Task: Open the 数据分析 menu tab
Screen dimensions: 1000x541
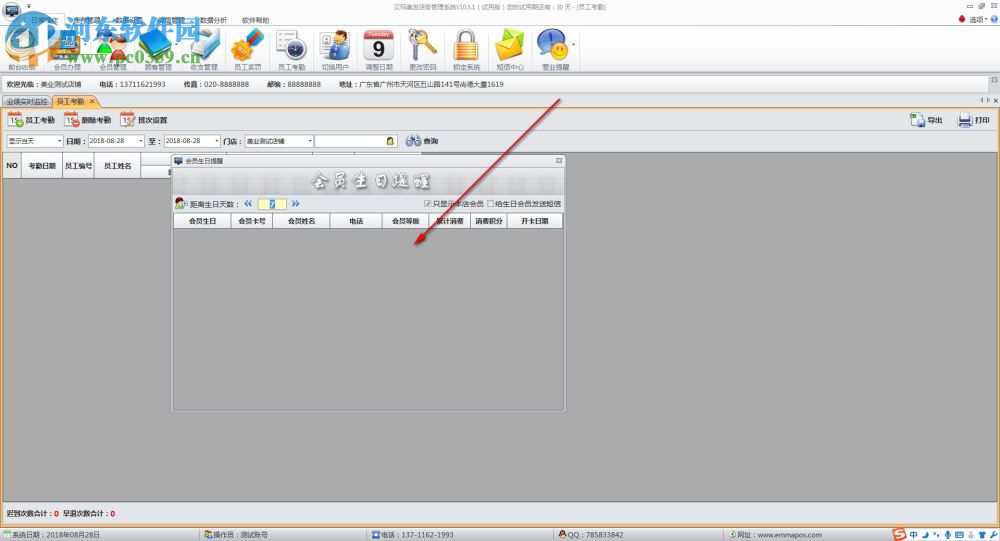Action: pyautogui.click(x=213, y=20)
